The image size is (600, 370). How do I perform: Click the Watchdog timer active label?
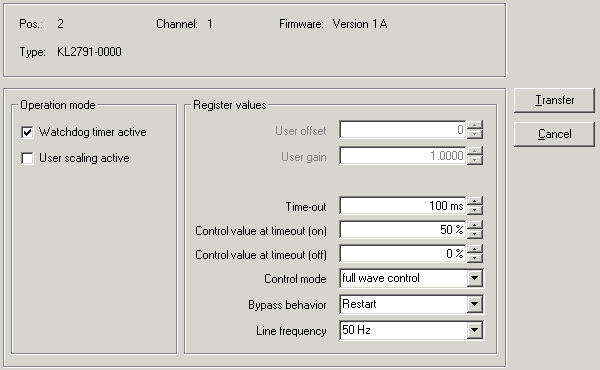point(93,132)
